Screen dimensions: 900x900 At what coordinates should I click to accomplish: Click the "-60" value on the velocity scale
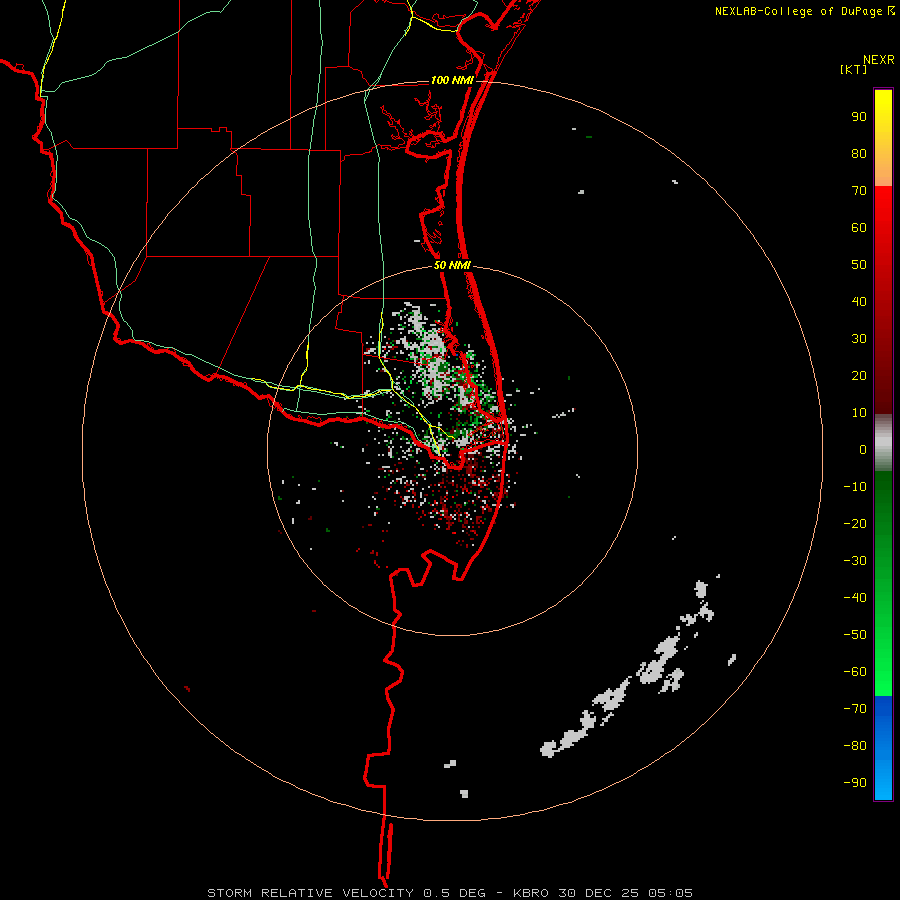pyautogui.click(x=855, y=672)
